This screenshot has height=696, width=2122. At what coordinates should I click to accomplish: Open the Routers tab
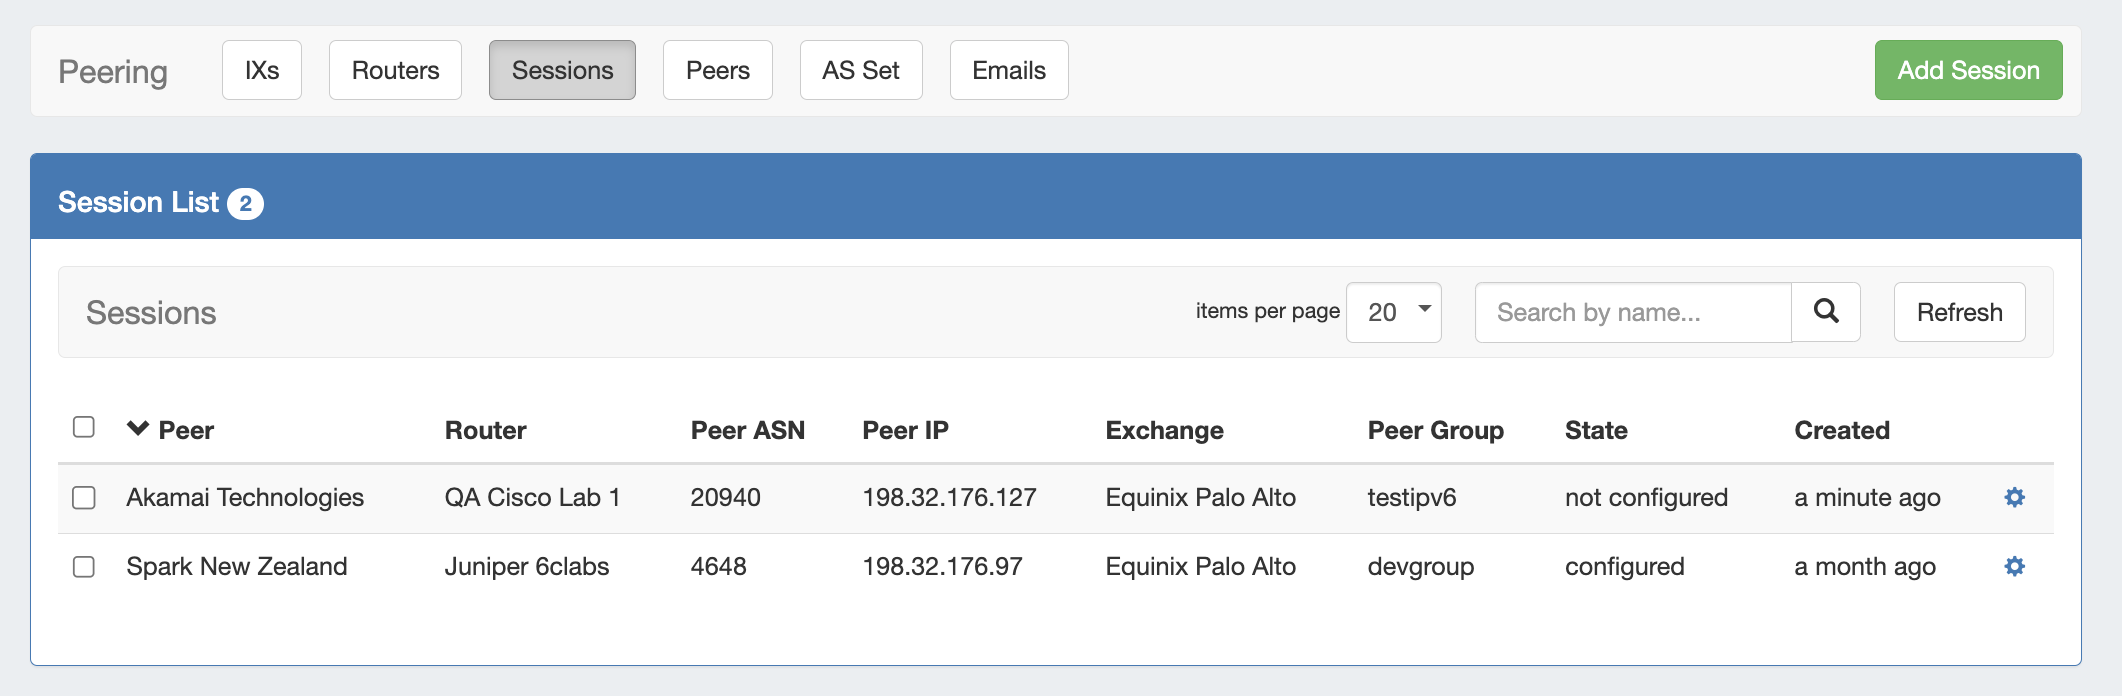(395, 70)
